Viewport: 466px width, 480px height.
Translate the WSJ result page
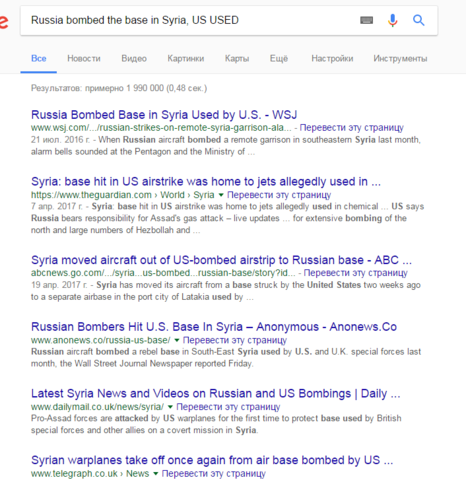(x=352, y=128)
